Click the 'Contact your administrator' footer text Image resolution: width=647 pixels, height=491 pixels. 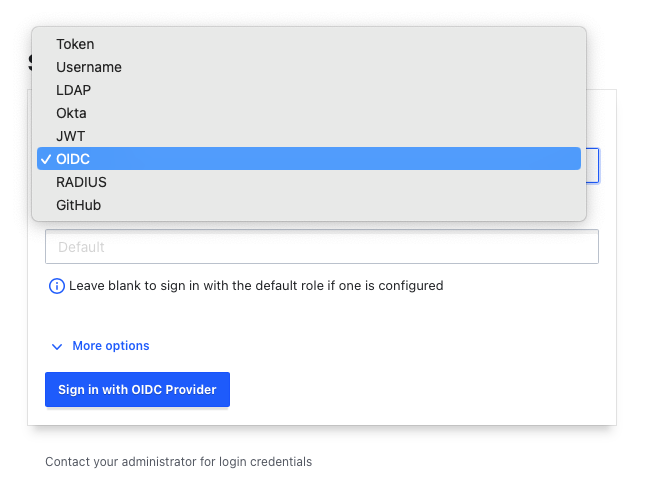(x=178, y=462)
